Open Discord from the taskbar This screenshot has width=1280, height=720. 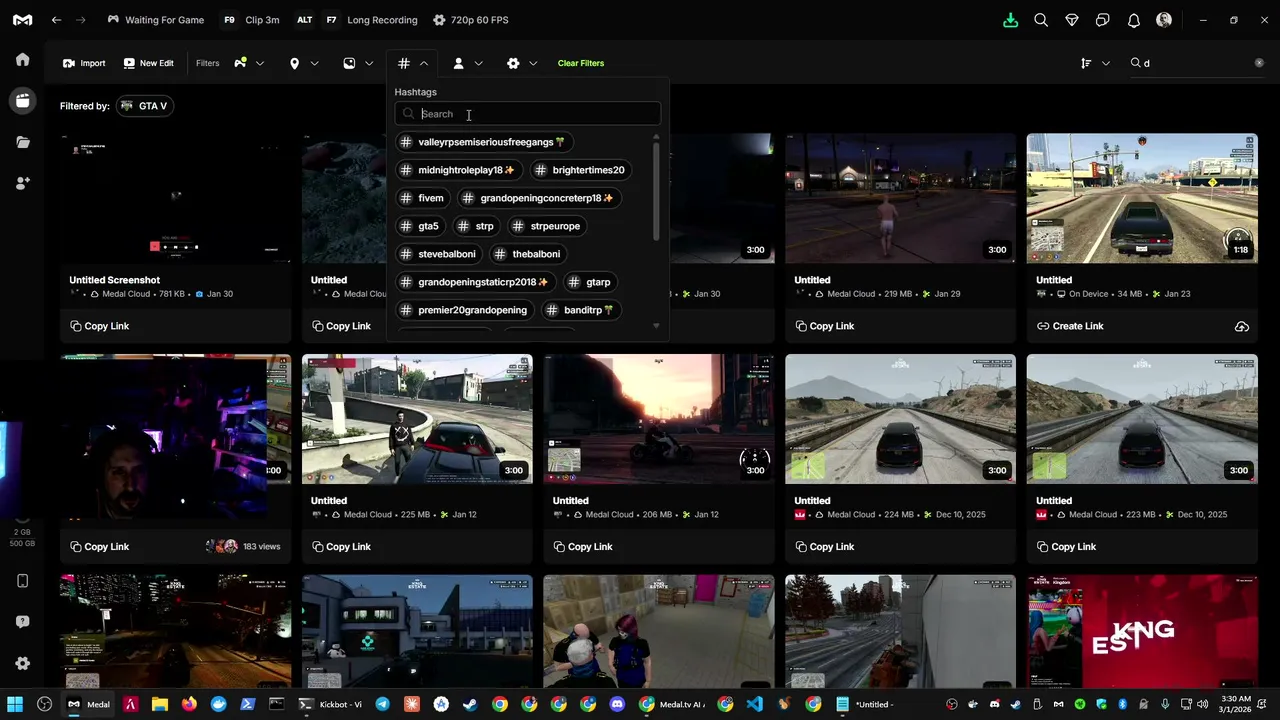pyautogui.click(x=617, y=704)
